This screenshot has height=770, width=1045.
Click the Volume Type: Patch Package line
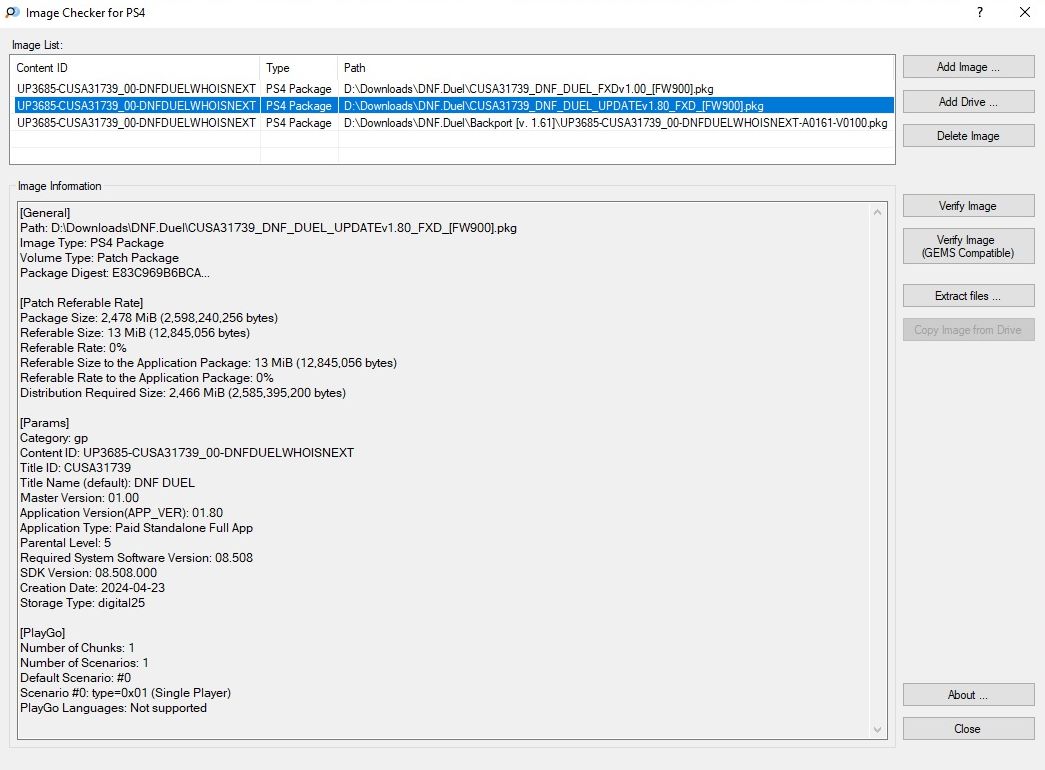[x=99, y=258]
